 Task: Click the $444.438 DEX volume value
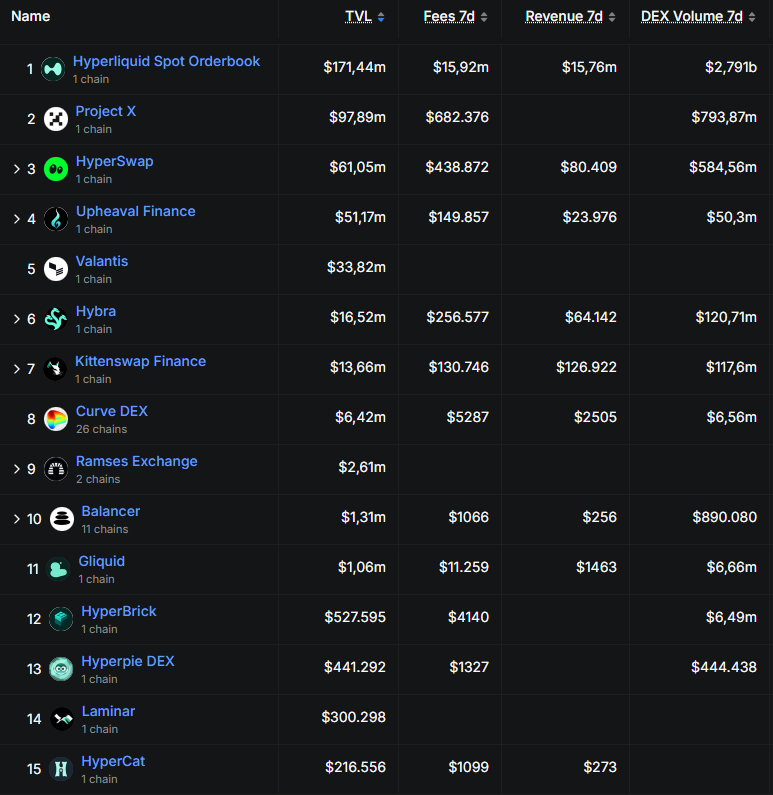coord(724,667)
